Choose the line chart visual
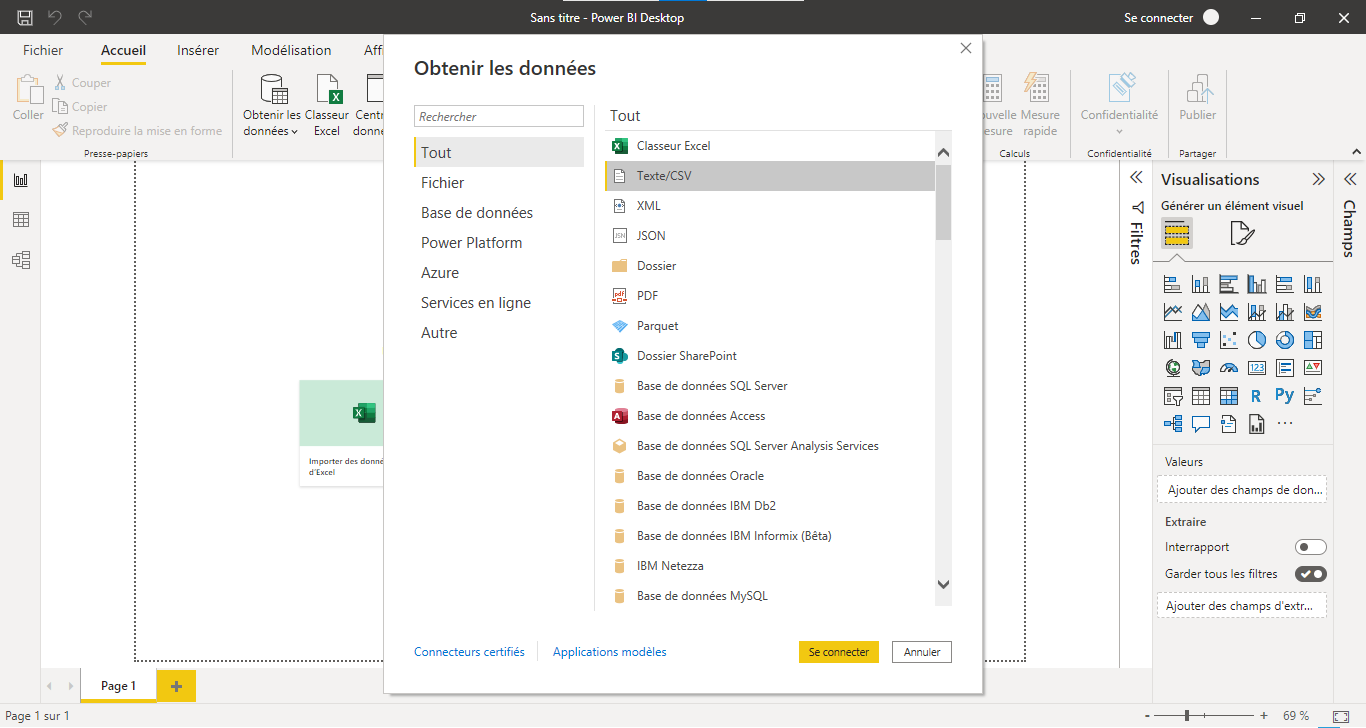Viewport: 1366px width, 728px height. pos(1174,312)
